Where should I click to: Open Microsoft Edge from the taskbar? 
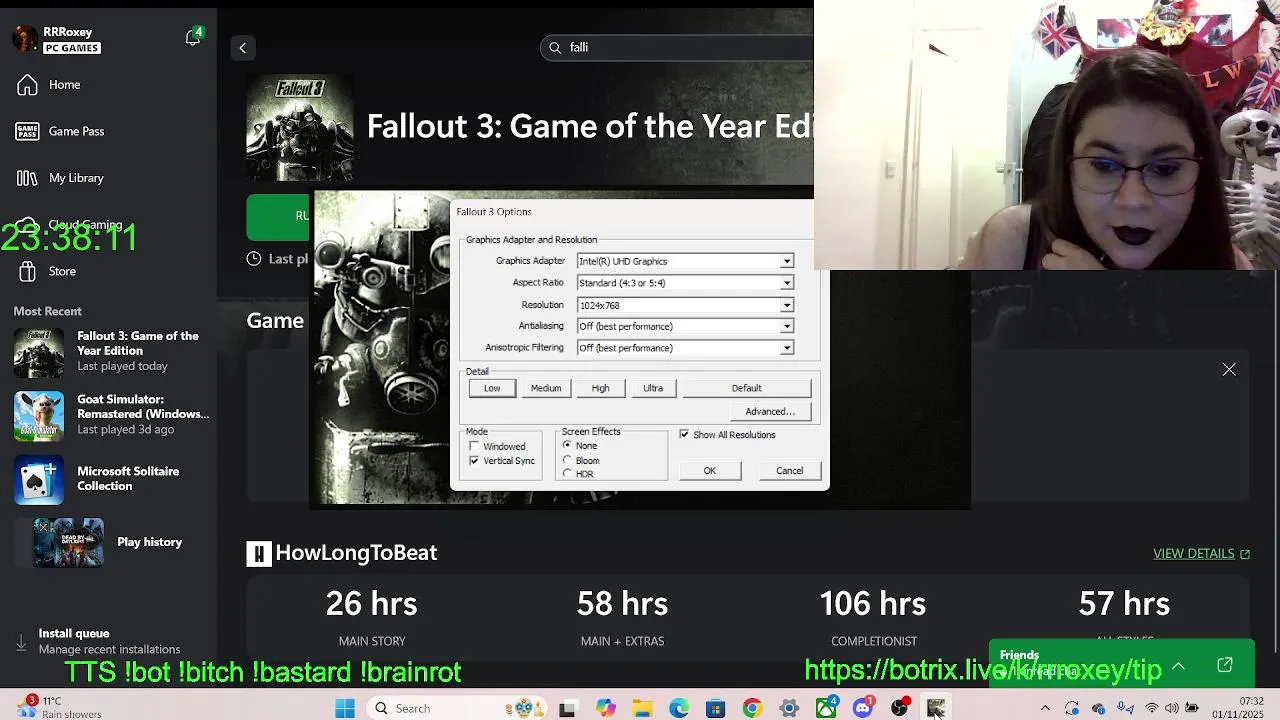click(679, 708)
